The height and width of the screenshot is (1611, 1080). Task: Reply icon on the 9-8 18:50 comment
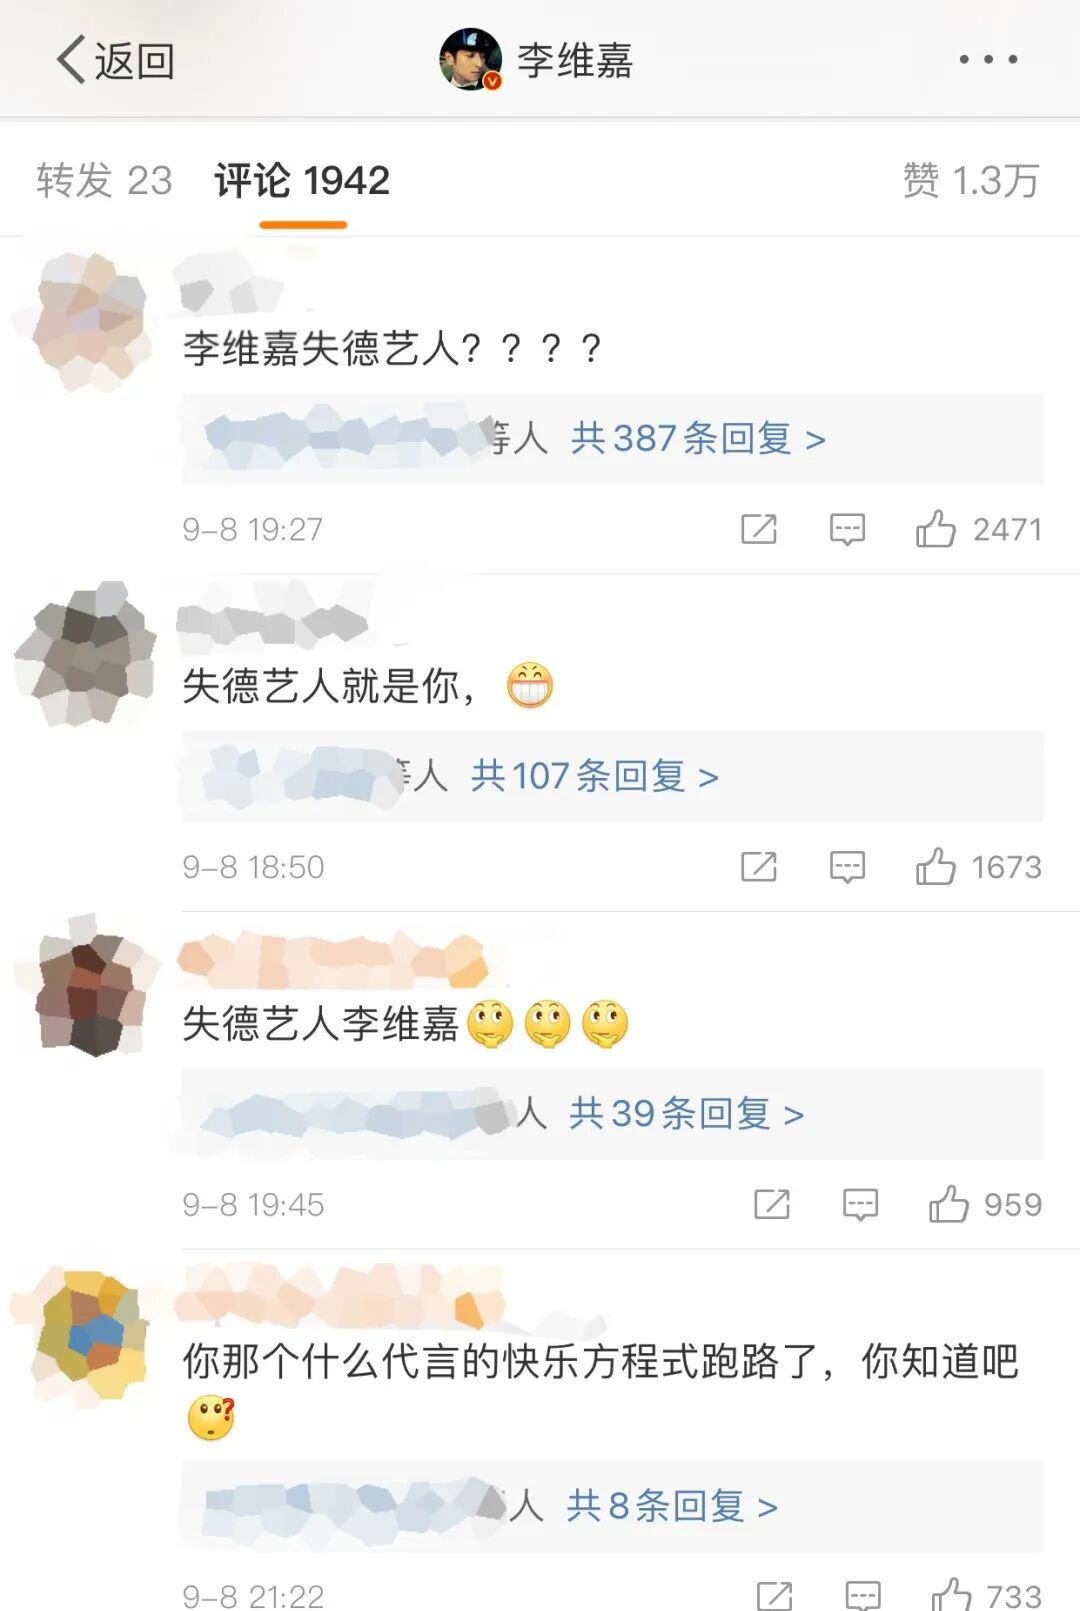[x=847, y=867]
